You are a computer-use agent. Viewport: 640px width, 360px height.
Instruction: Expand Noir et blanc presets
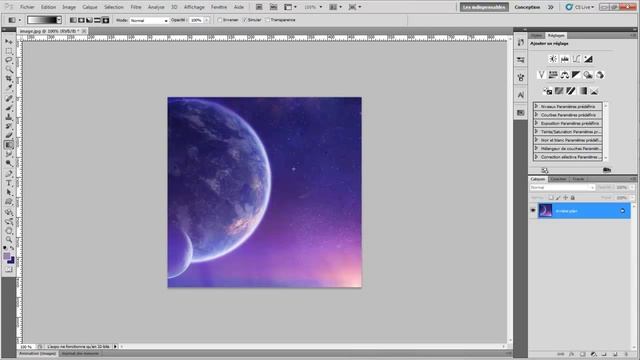click(x=536, y=140)
